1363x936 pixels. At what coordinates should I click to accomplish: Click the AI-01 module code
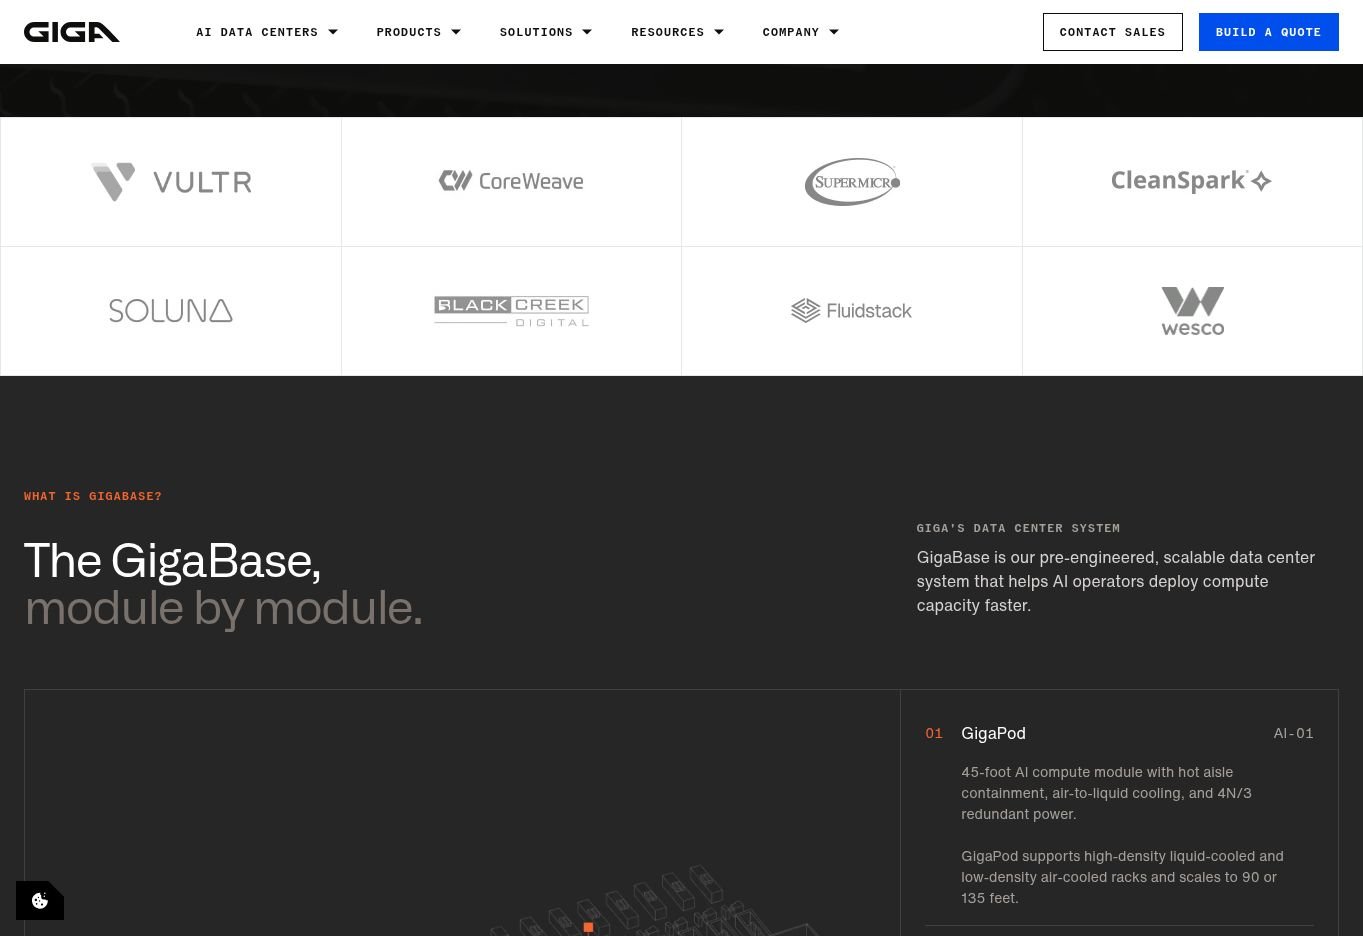(x=1293, y=733)
